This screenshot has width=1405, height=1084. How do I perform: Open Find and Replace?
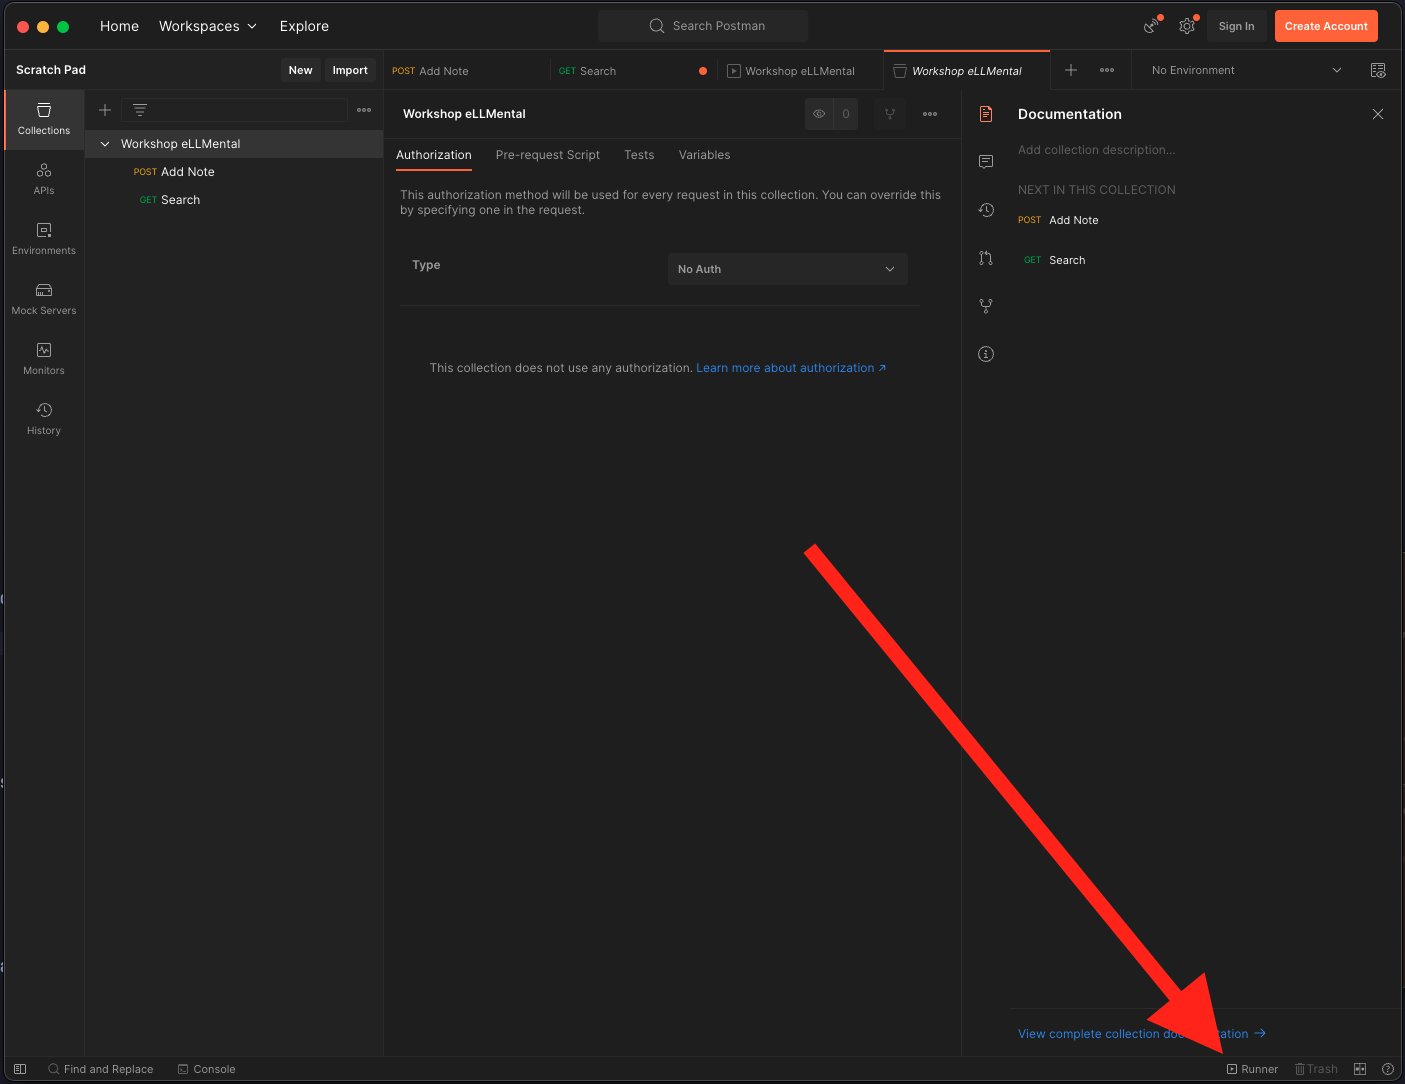pos(101,1069)
